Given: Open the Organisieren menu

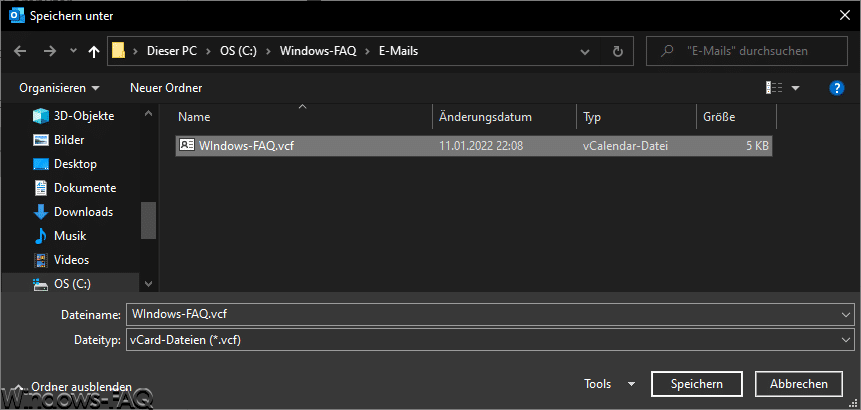Looking at the screenshot, I should 59,88.
